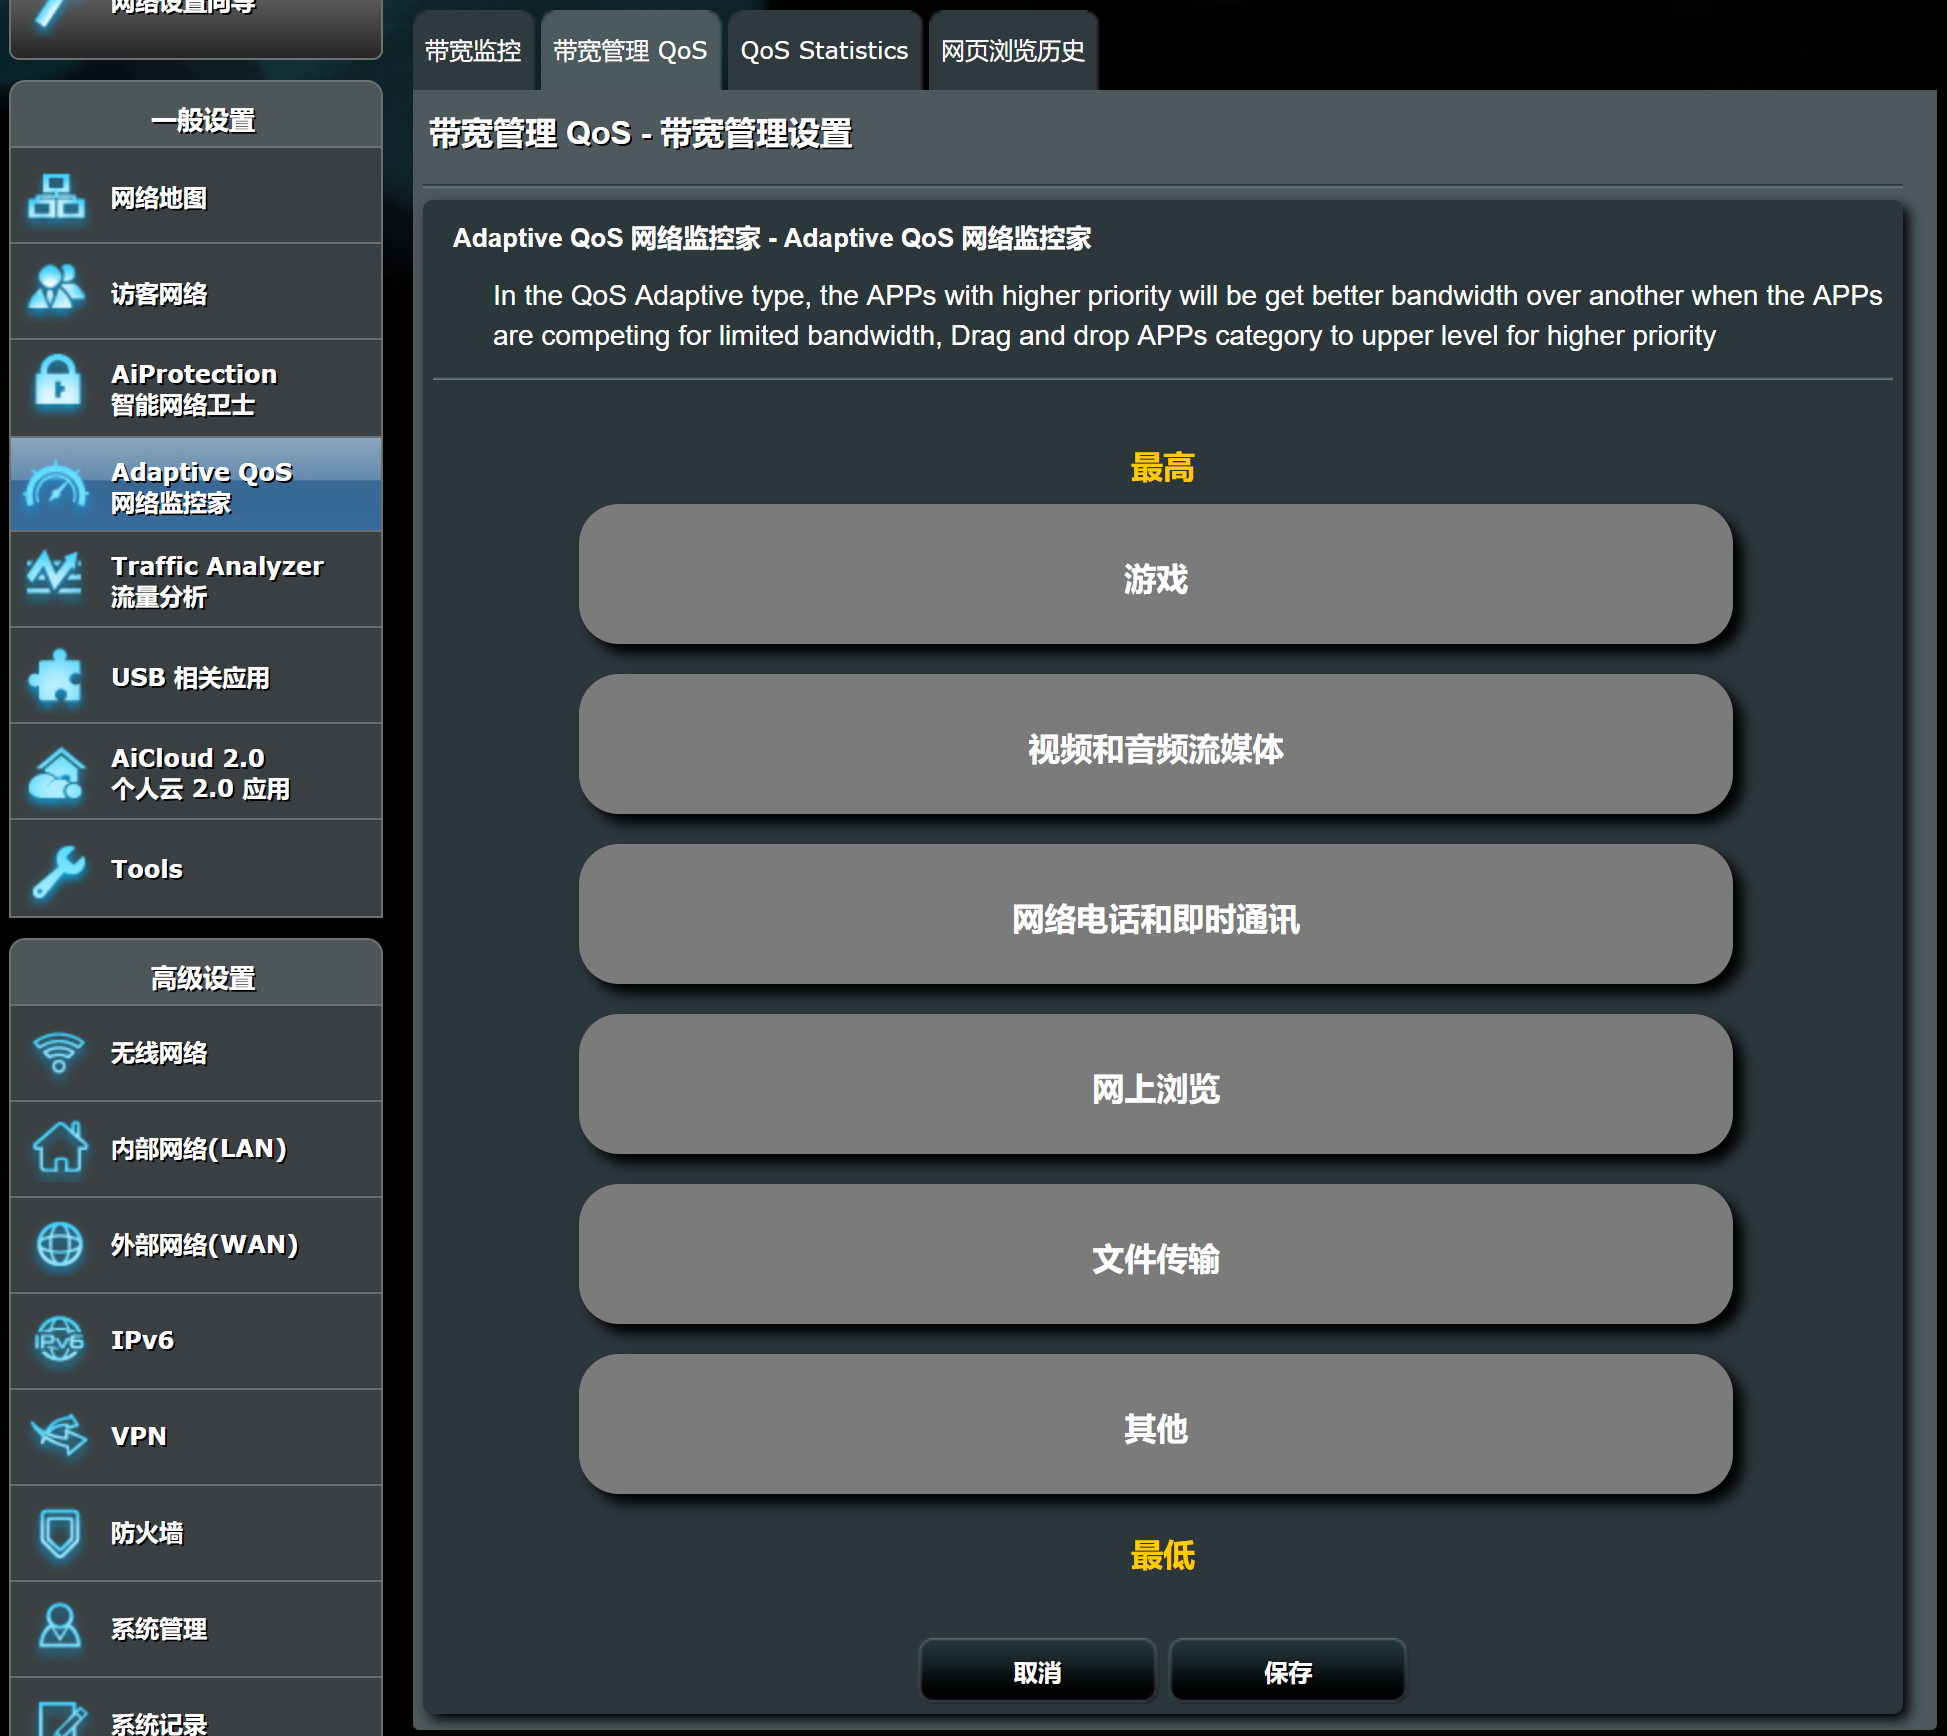Open Guest Network via its people icon
The height and width of the screenshot is (1736, 1947).
click(56, 291)
